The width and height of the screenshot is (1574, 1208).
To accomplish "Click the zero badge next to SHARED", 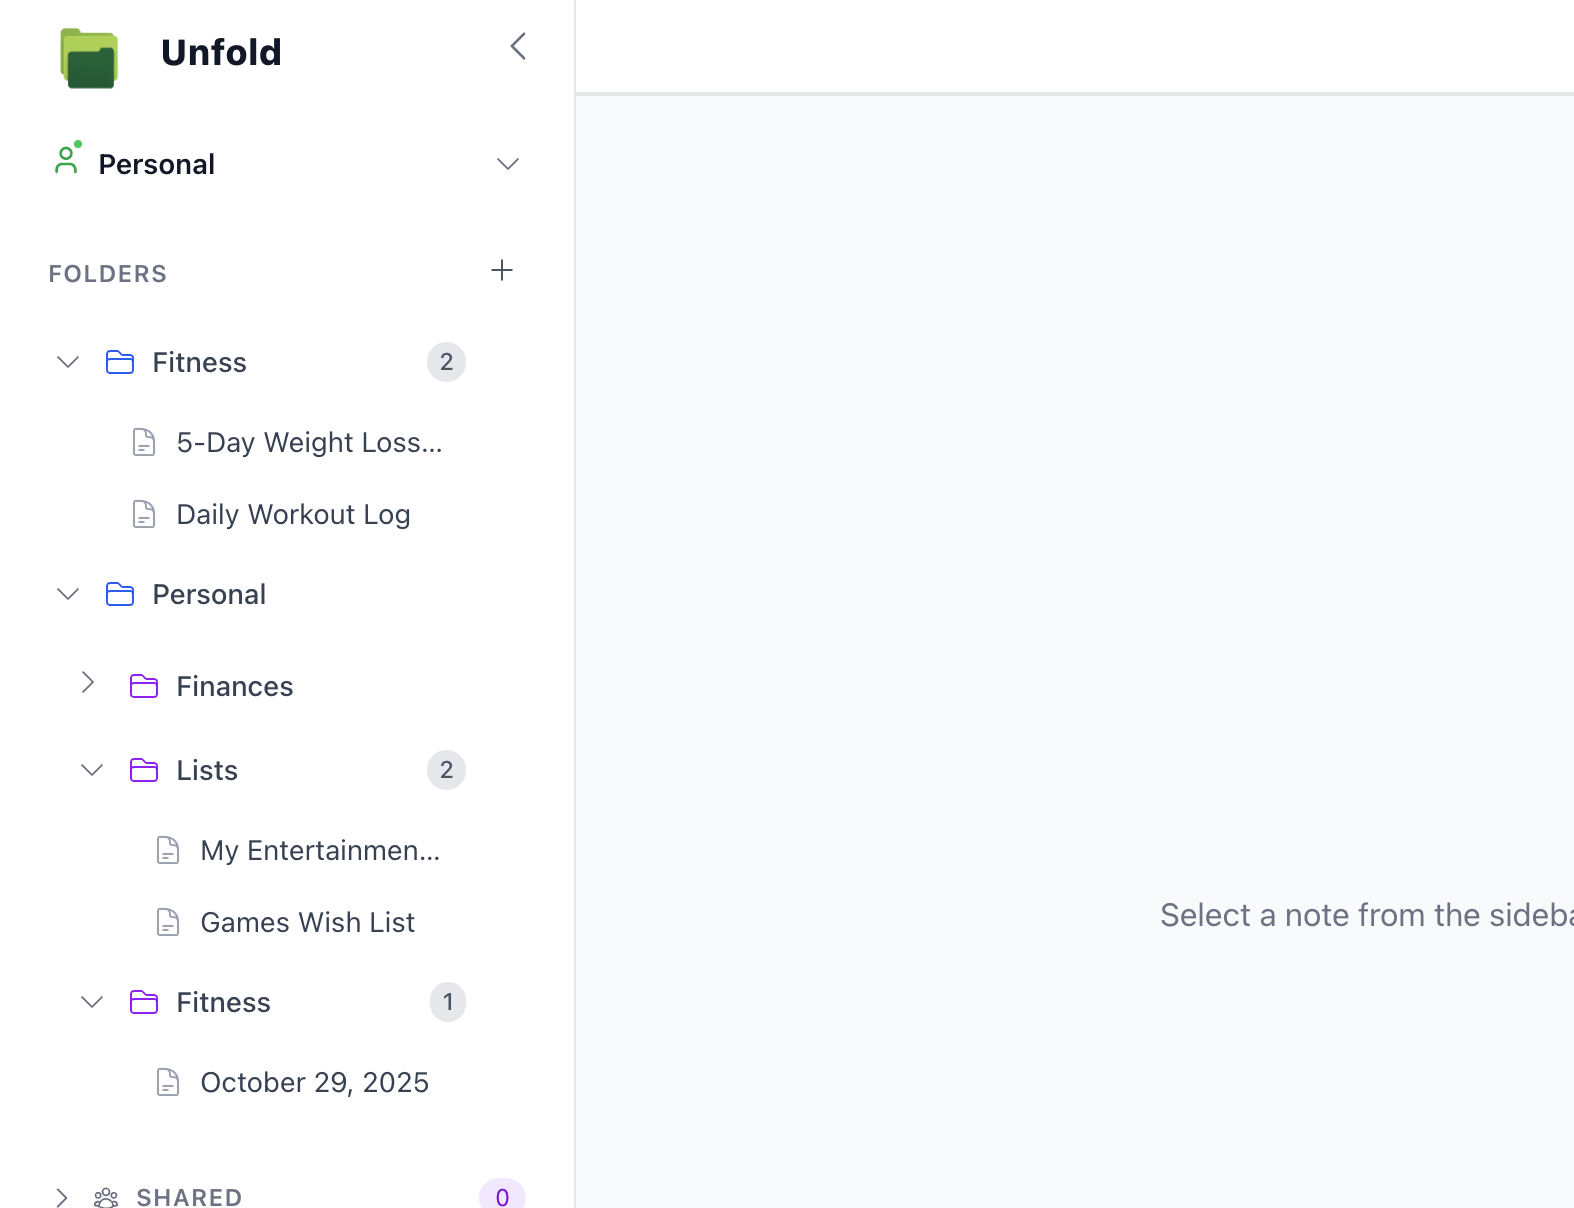I will point(501,1196).
